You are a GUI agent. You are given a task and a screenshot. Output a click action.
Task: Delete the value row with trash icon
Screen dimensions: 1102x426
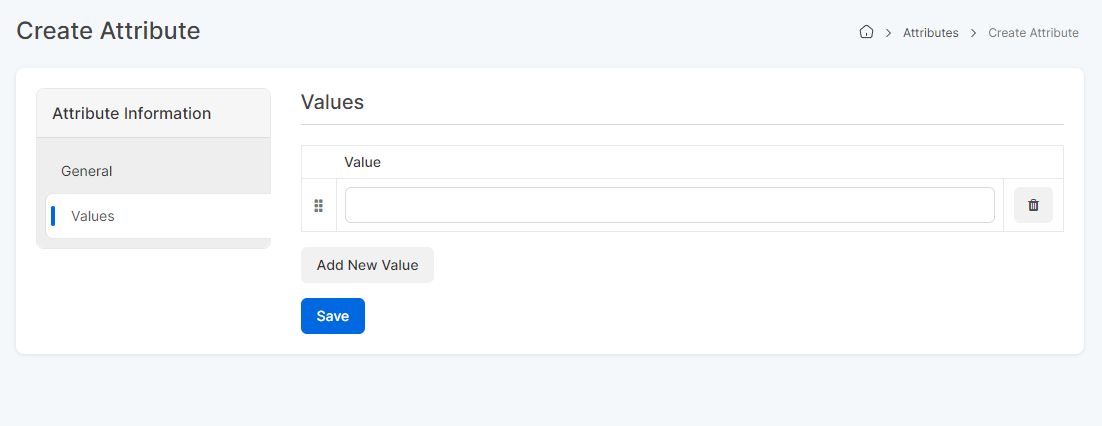coord(1033,205)
